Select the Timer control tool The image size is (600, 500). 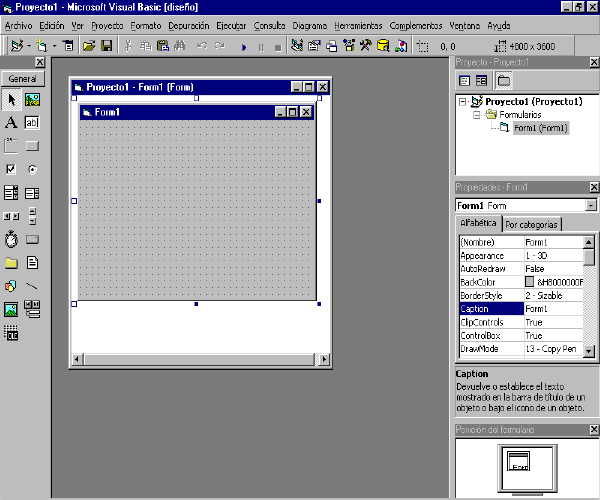tap(11, 239)
